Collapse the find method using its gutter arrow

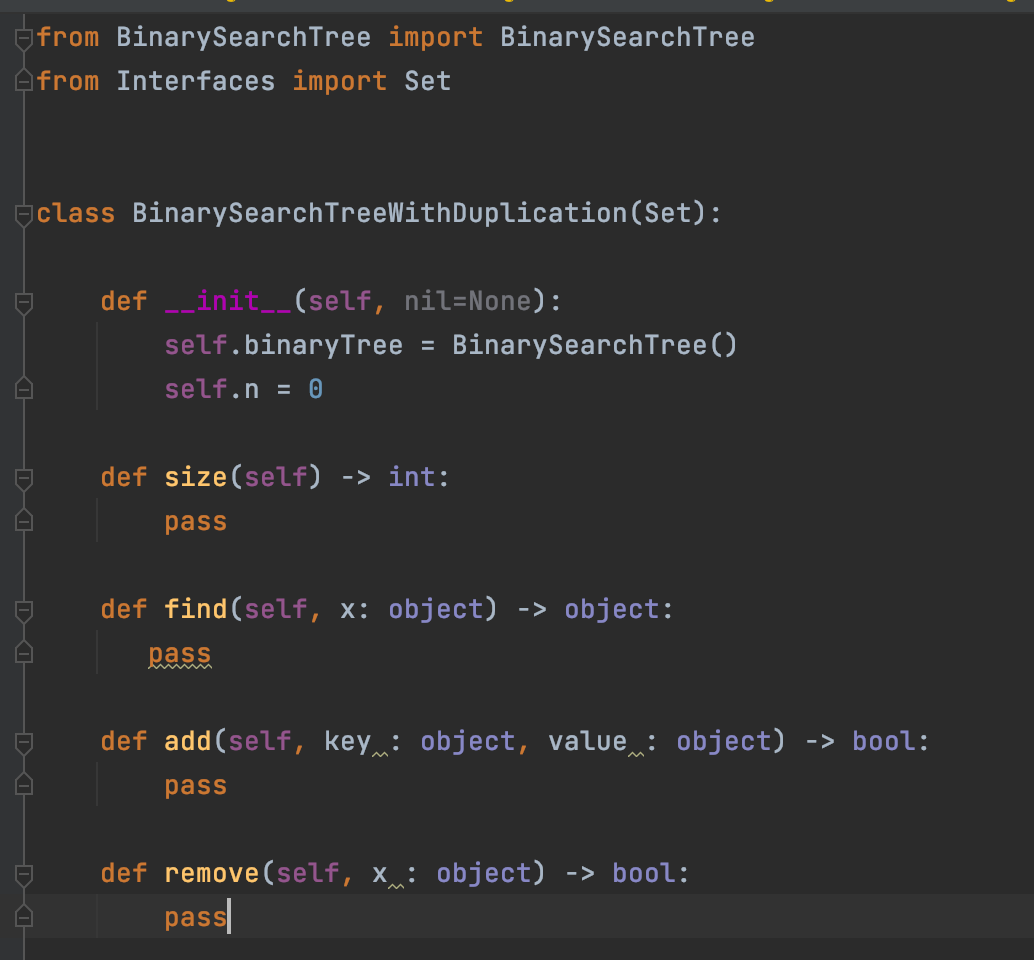coord(22,609)
